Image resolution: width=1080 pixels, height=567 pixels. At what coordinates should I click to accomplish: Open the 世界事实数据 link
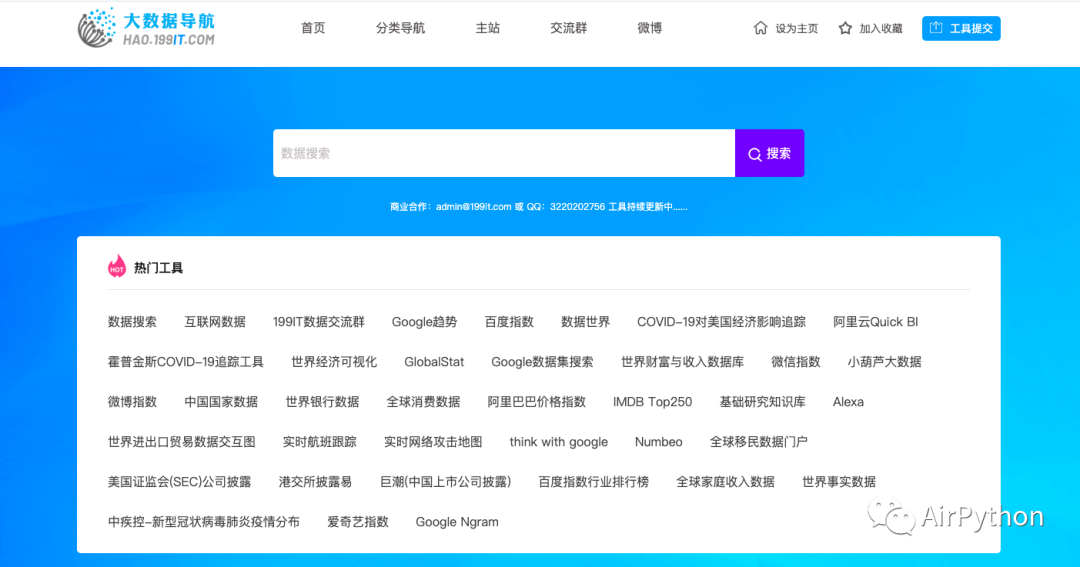(839, 482)
